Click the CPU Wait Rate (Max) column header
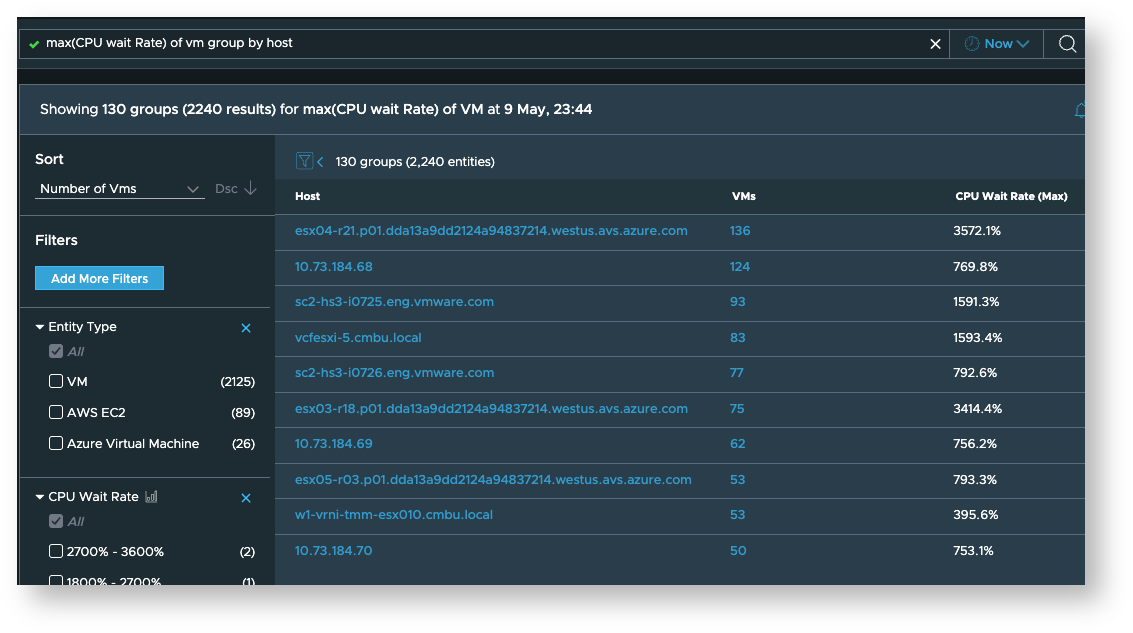The width and height of the screenshot is (1133, 633). [1011, 197]
